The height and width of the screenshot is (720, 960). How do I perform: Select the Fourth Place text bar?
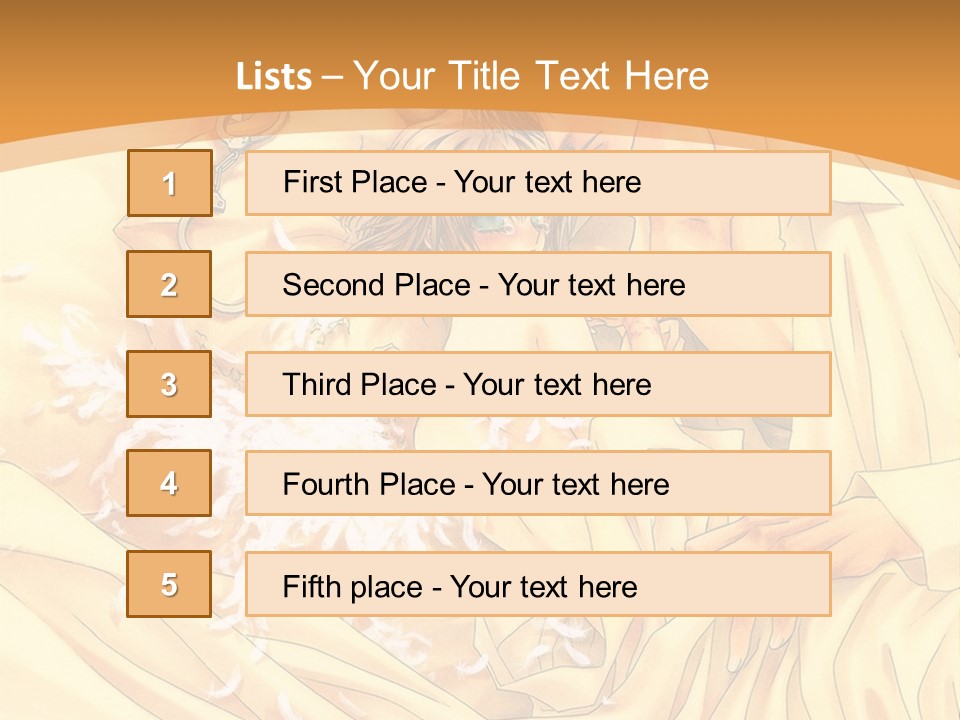(538, 483)
